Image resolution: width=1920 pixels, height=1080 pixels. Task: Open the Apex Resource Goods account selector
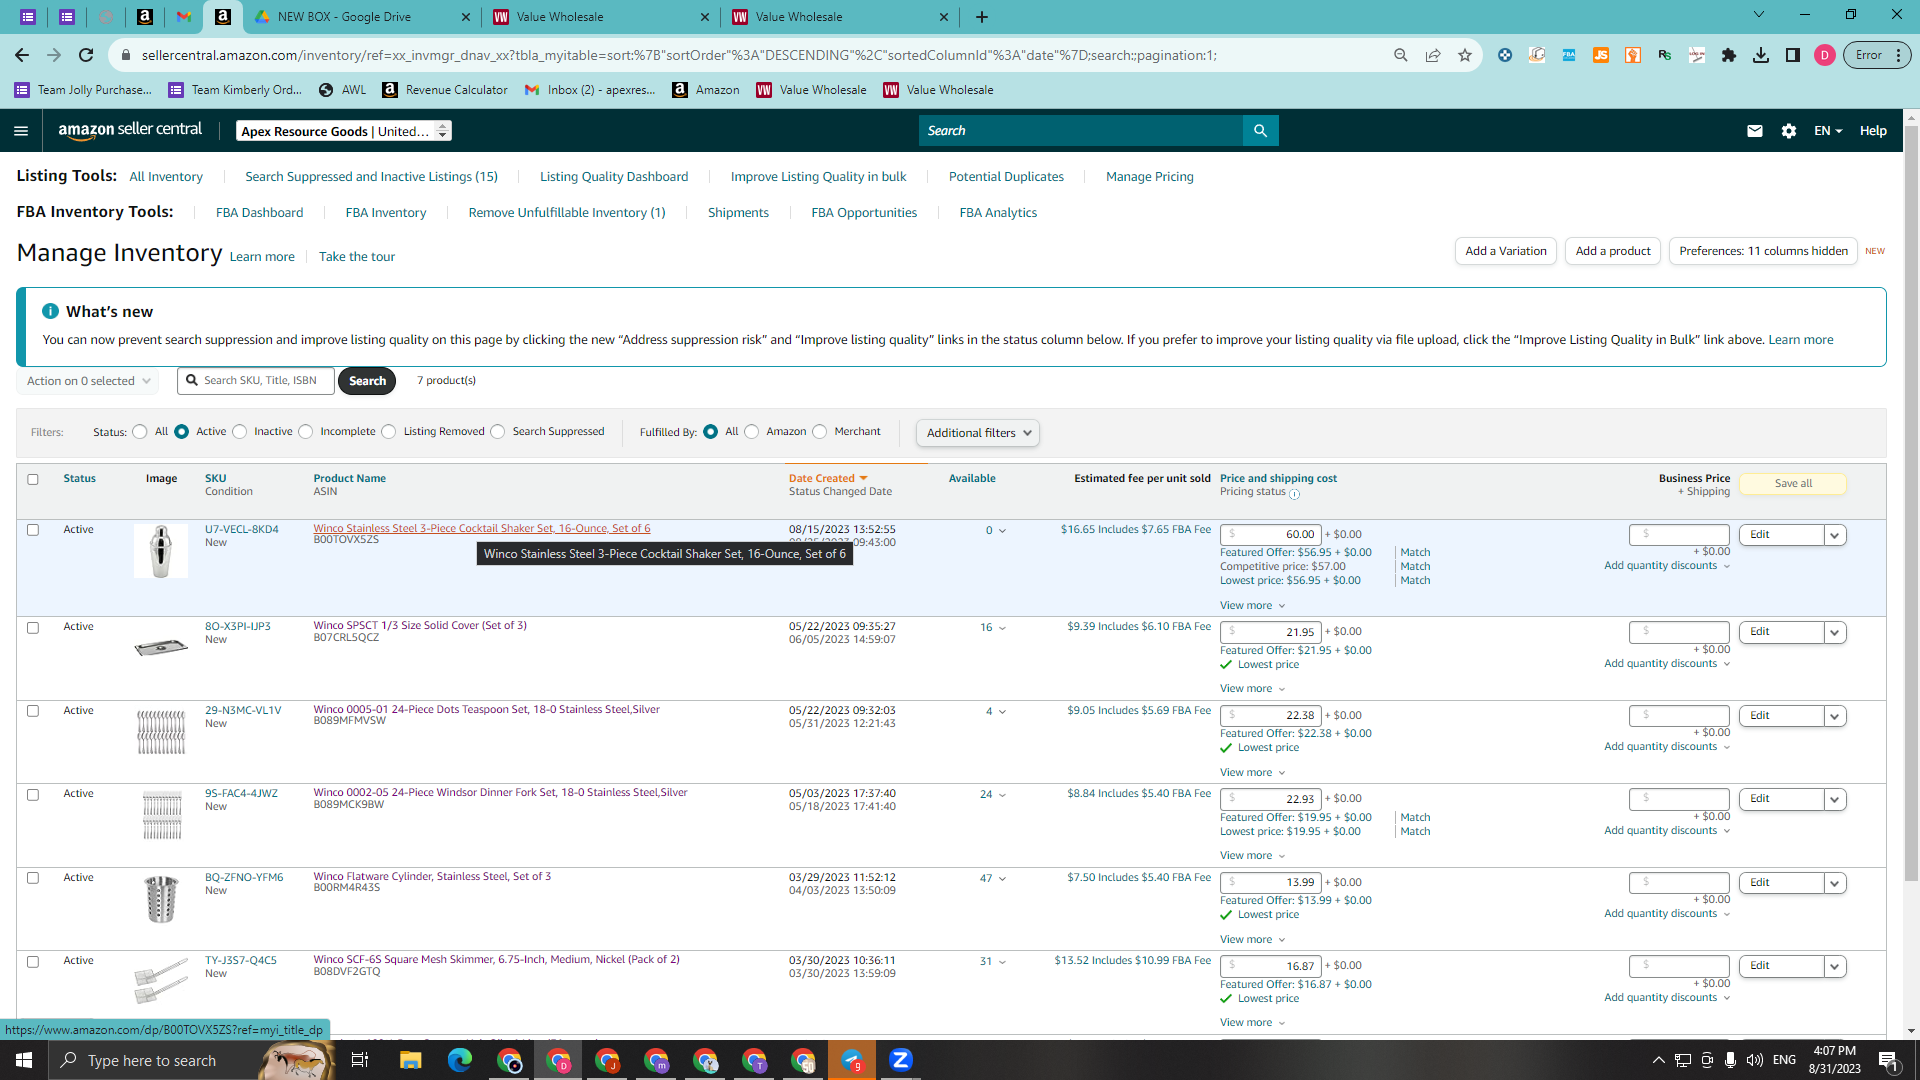pos(344,131)
